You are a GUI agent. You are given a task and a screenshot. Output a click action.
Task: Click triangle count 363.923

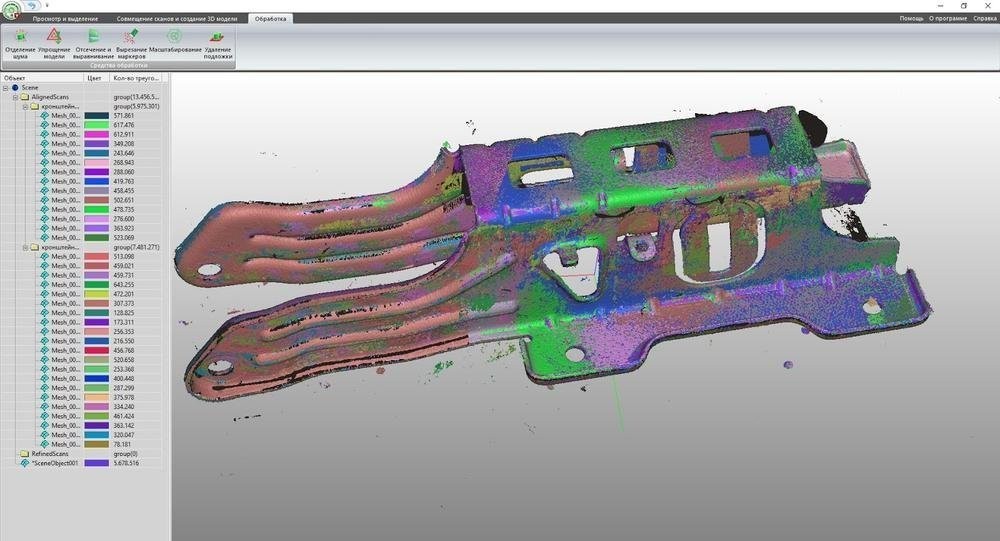pyautogui.click(x=124, y=228)
